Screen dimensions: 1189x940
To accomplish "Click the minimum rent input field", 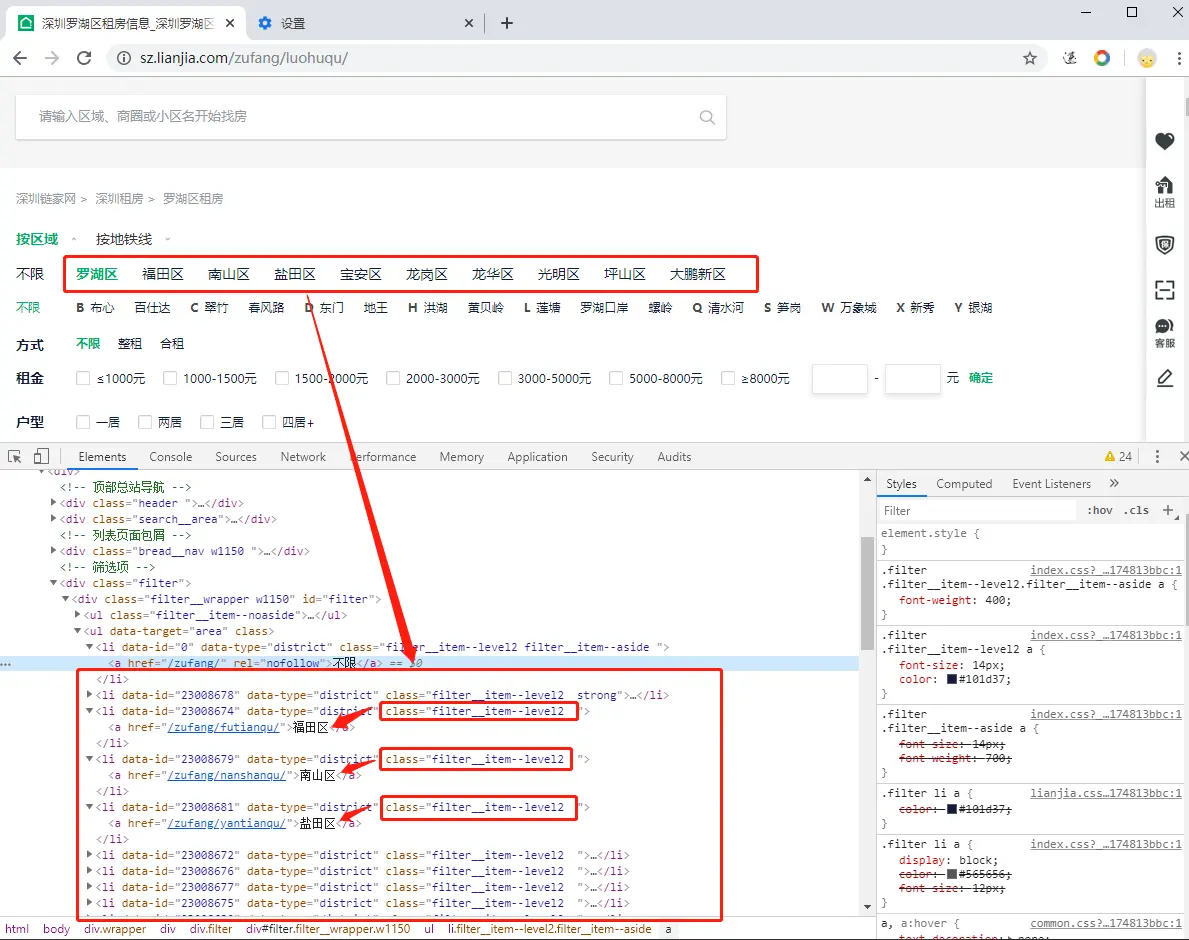I will click(839, 378).
